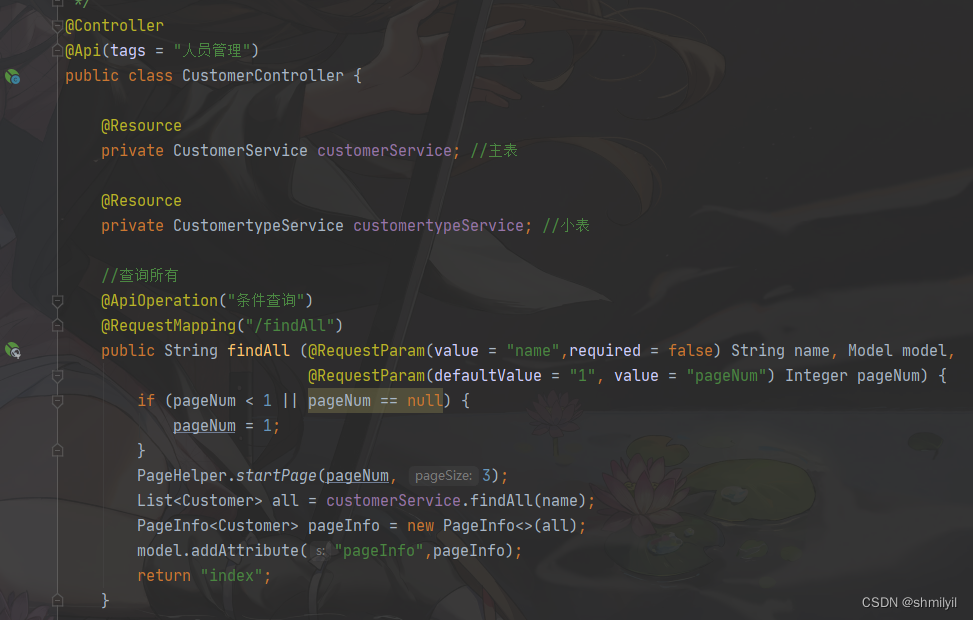Collapse the fold marker next to @Controller annotation

[x=57, y=26]
